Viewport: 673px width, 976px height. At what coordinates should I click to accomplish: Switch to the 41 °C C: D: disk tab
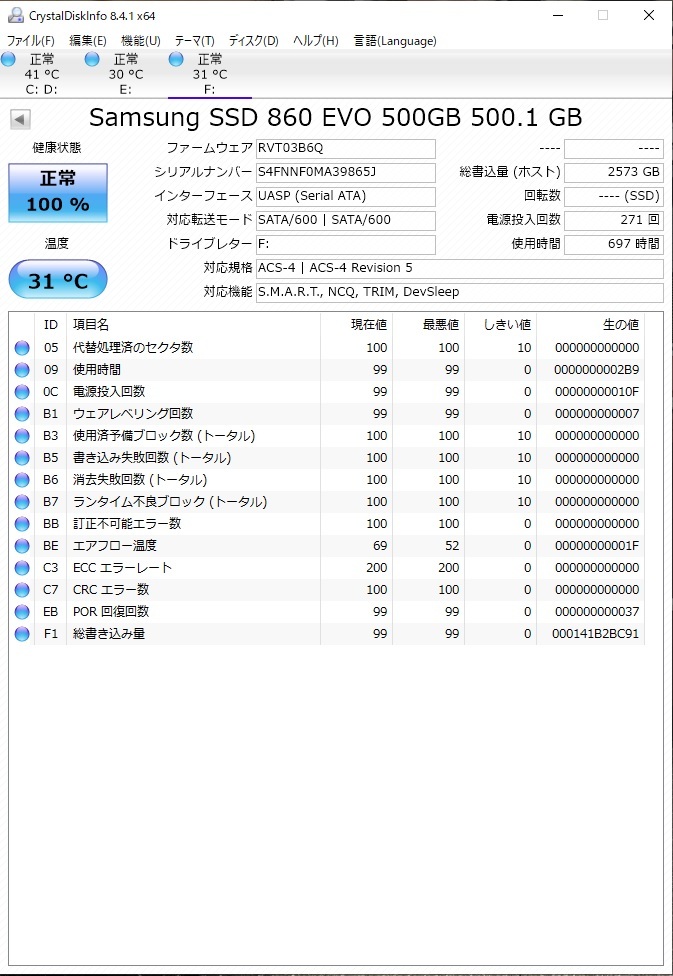coord(42,74)
